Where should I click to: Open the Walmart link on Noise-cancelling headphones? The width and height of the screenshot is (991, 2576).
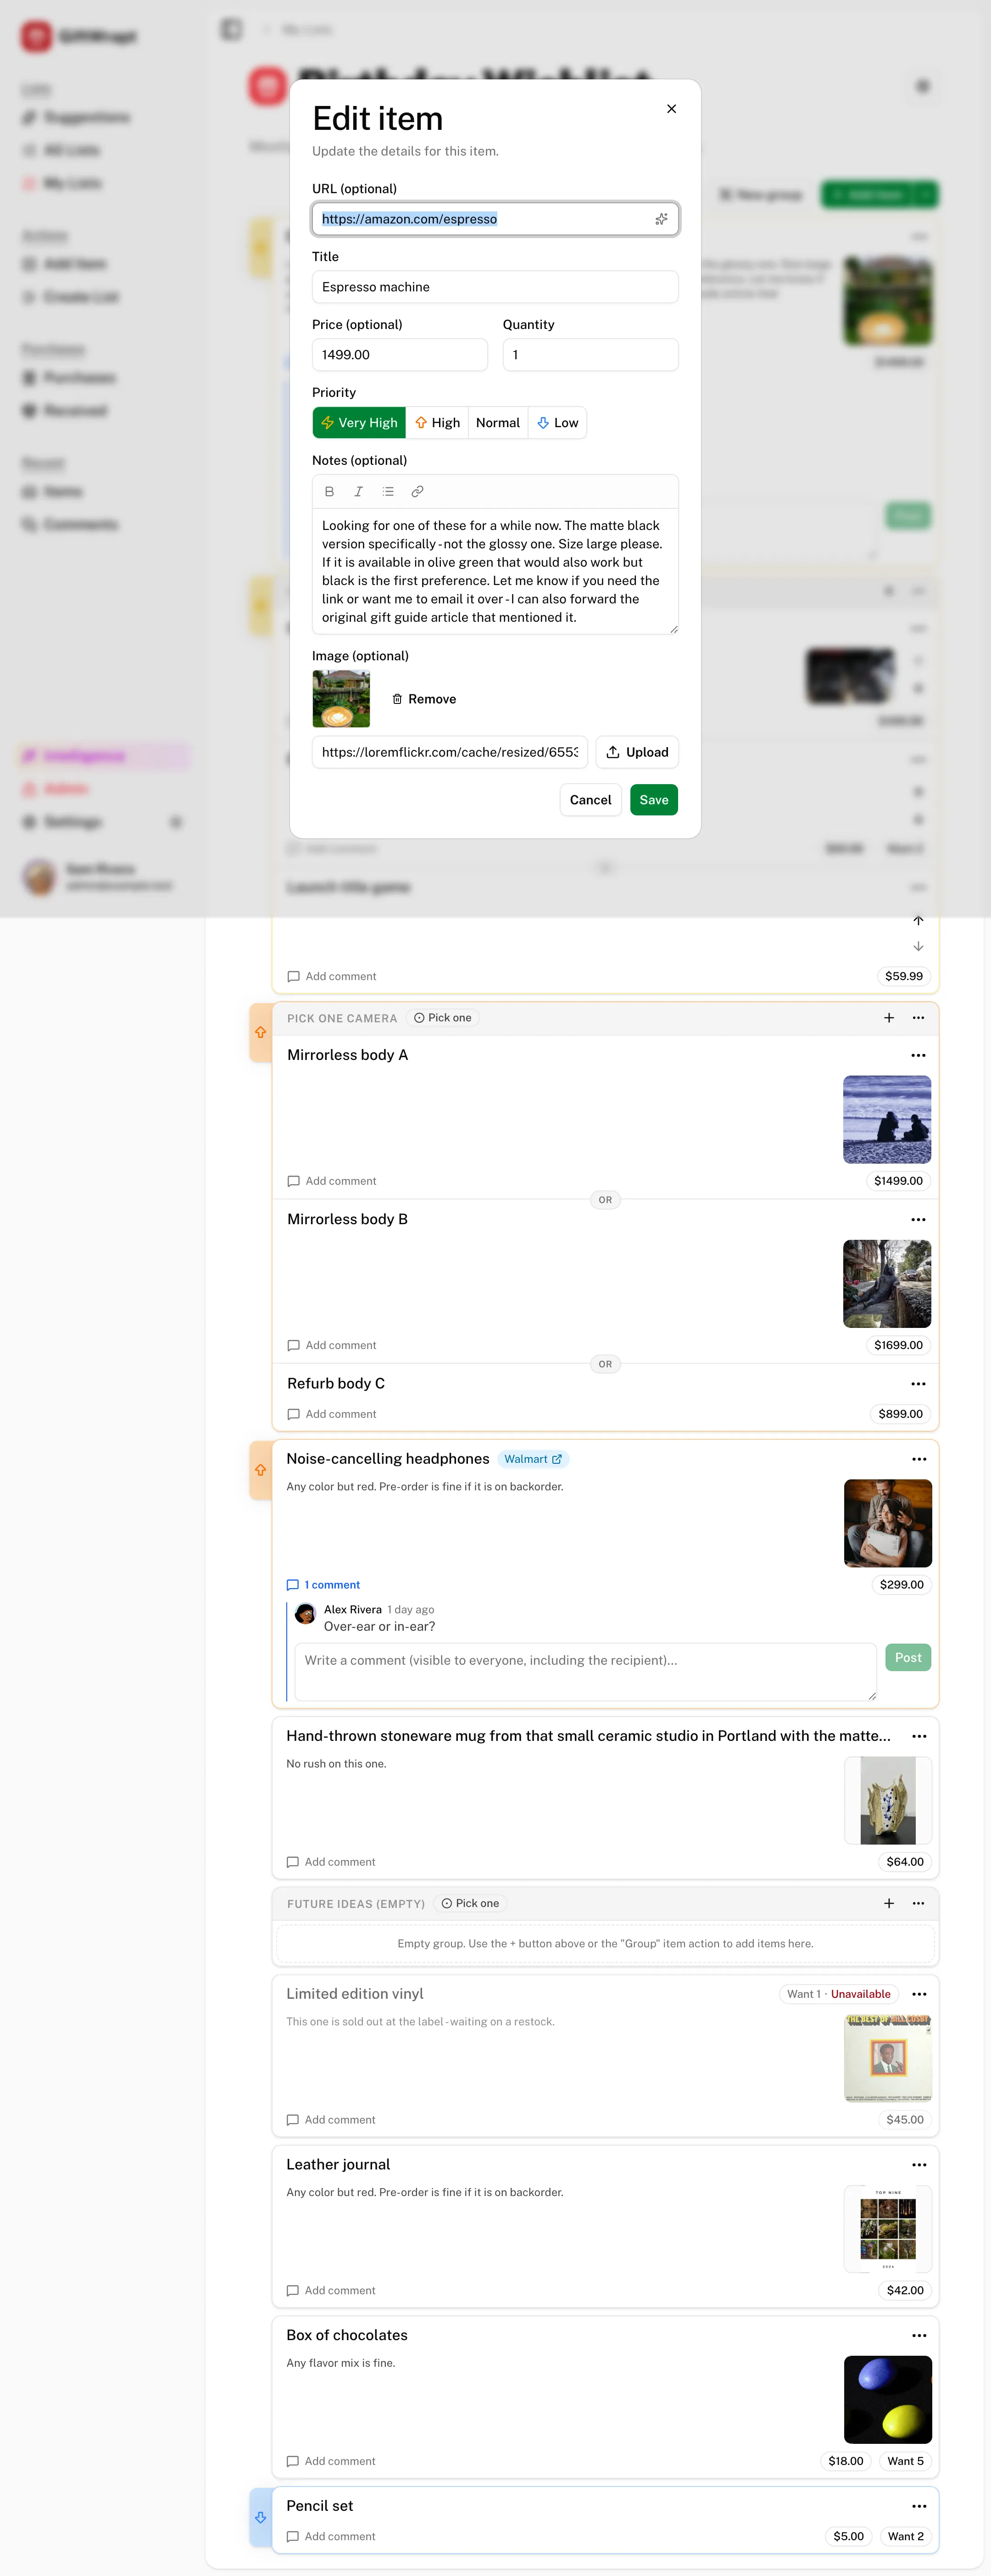click(x=533, y=1460)
